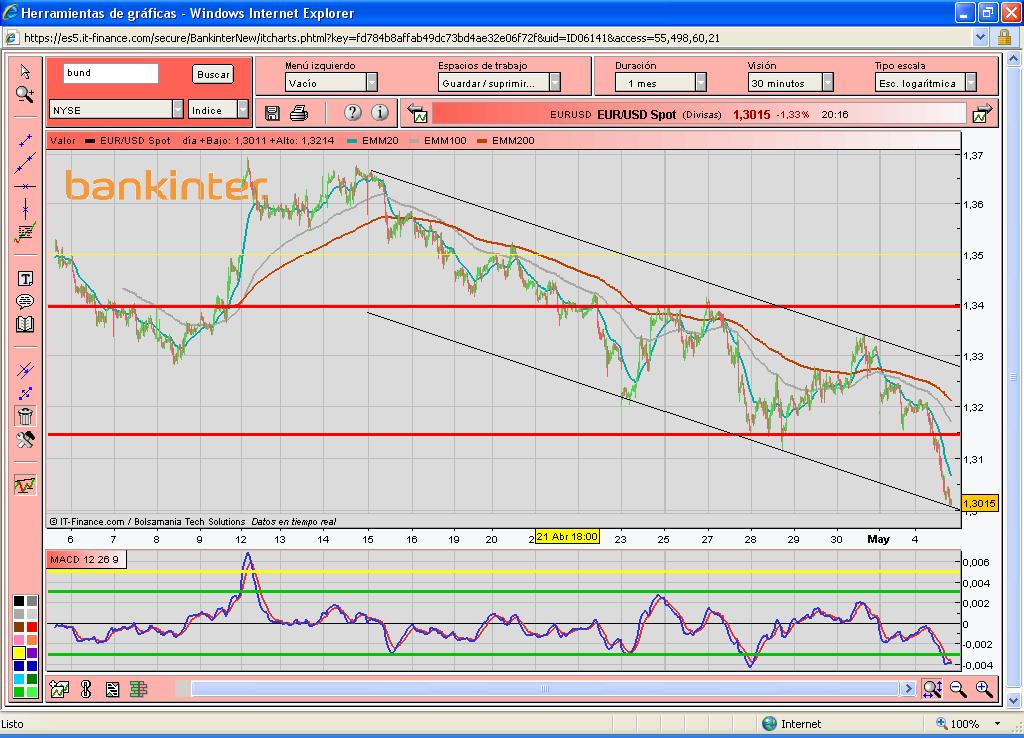Image resolution: width=1024 pixels, height=738 pixels.
Task: Click the search field containing 'bund'
Action: pyautogui.click(x=110, y=73)
